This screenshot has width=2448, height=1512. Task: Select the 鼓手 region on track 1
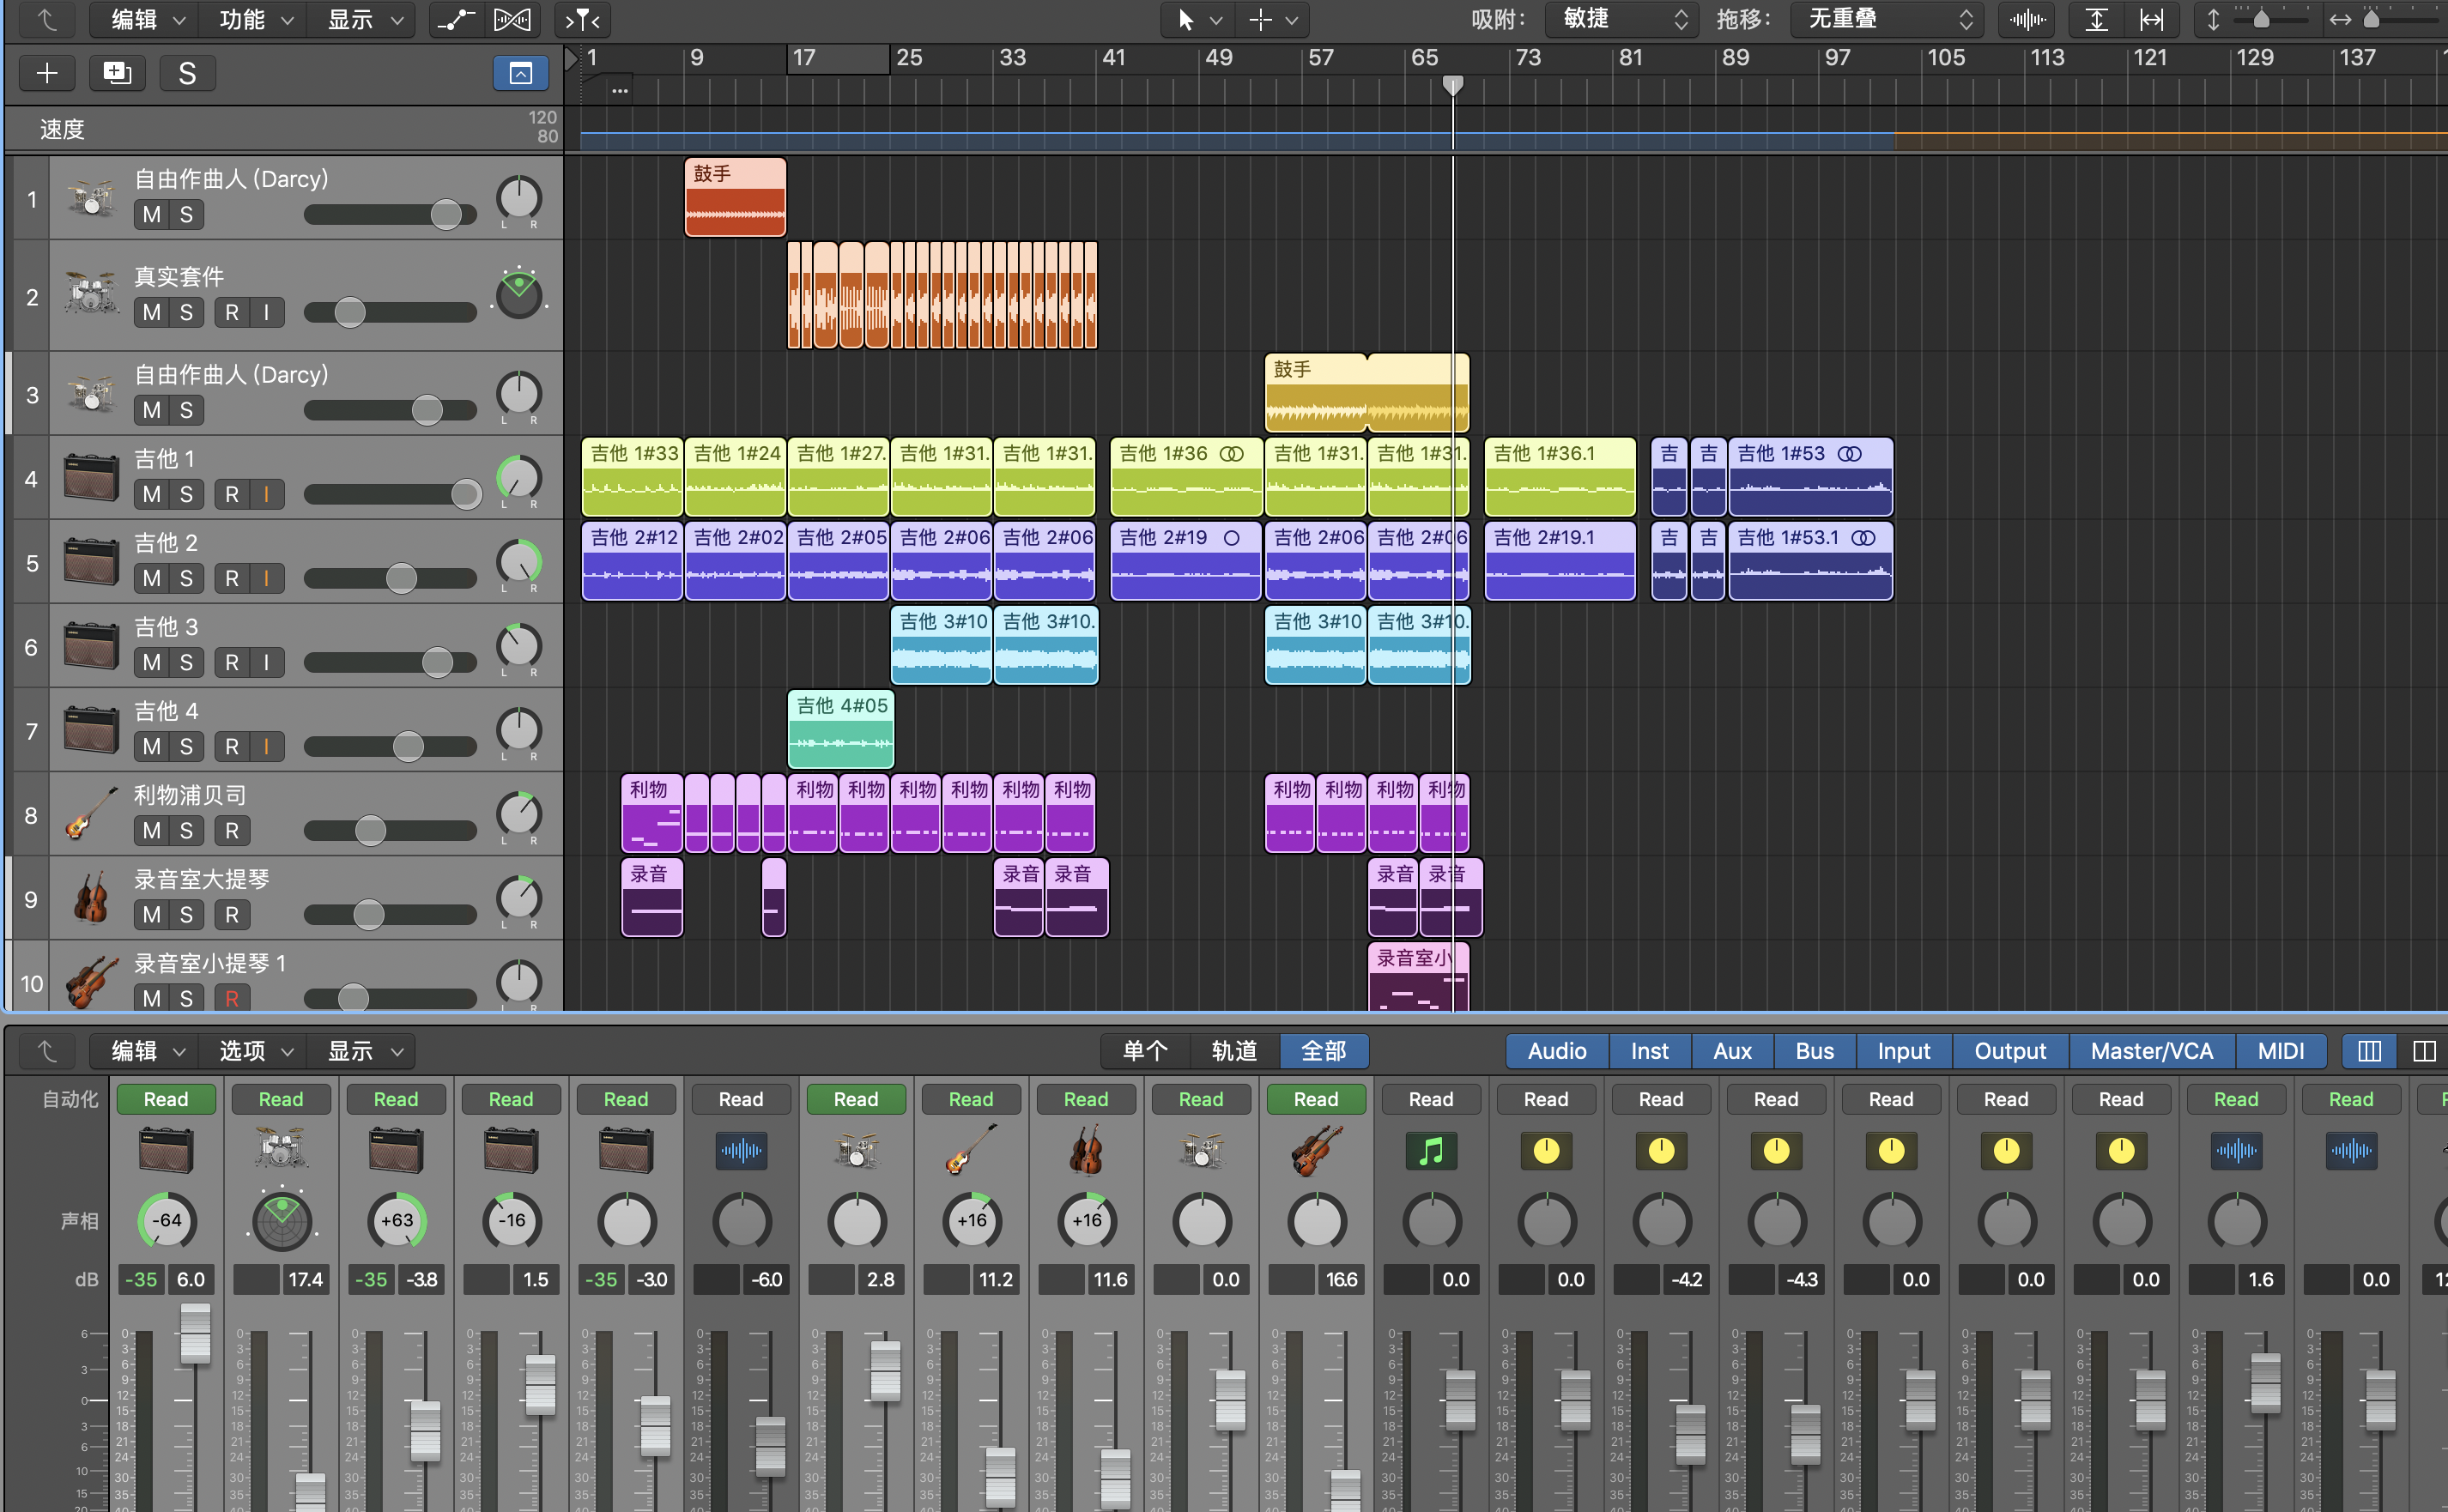coord(735,197)
